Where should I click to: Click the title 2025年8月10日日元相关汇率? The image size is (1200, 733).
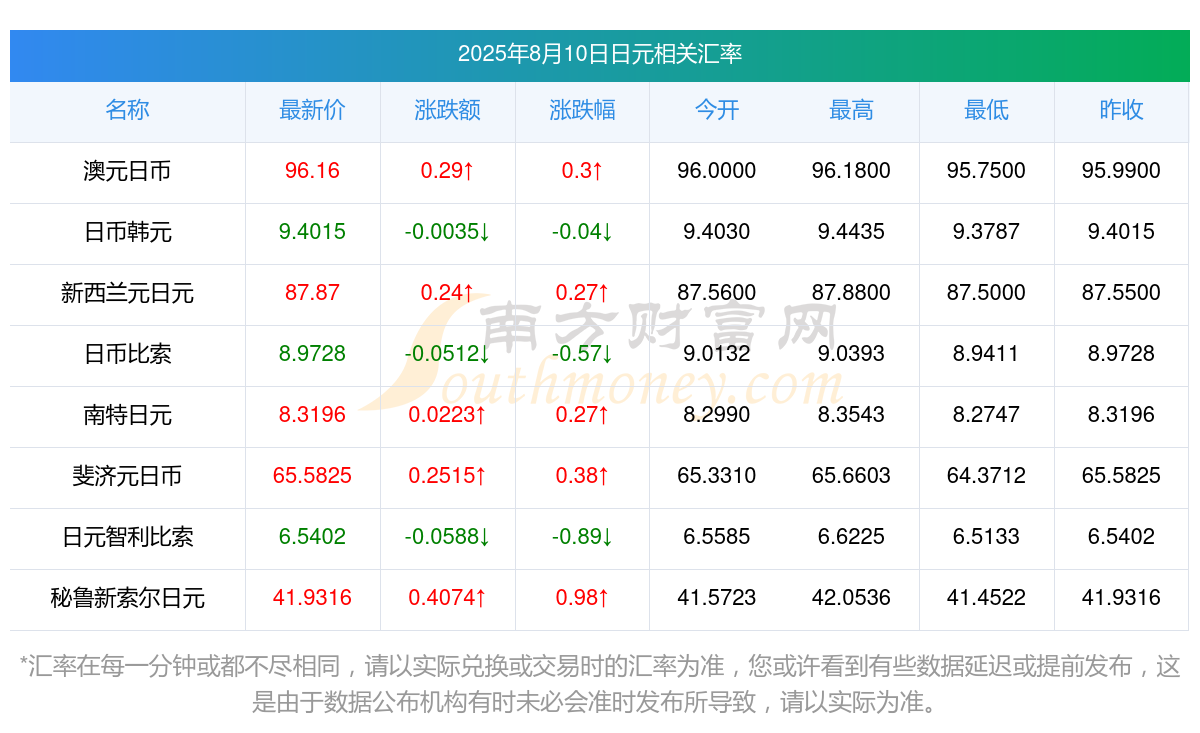click(x=600, y=54)
